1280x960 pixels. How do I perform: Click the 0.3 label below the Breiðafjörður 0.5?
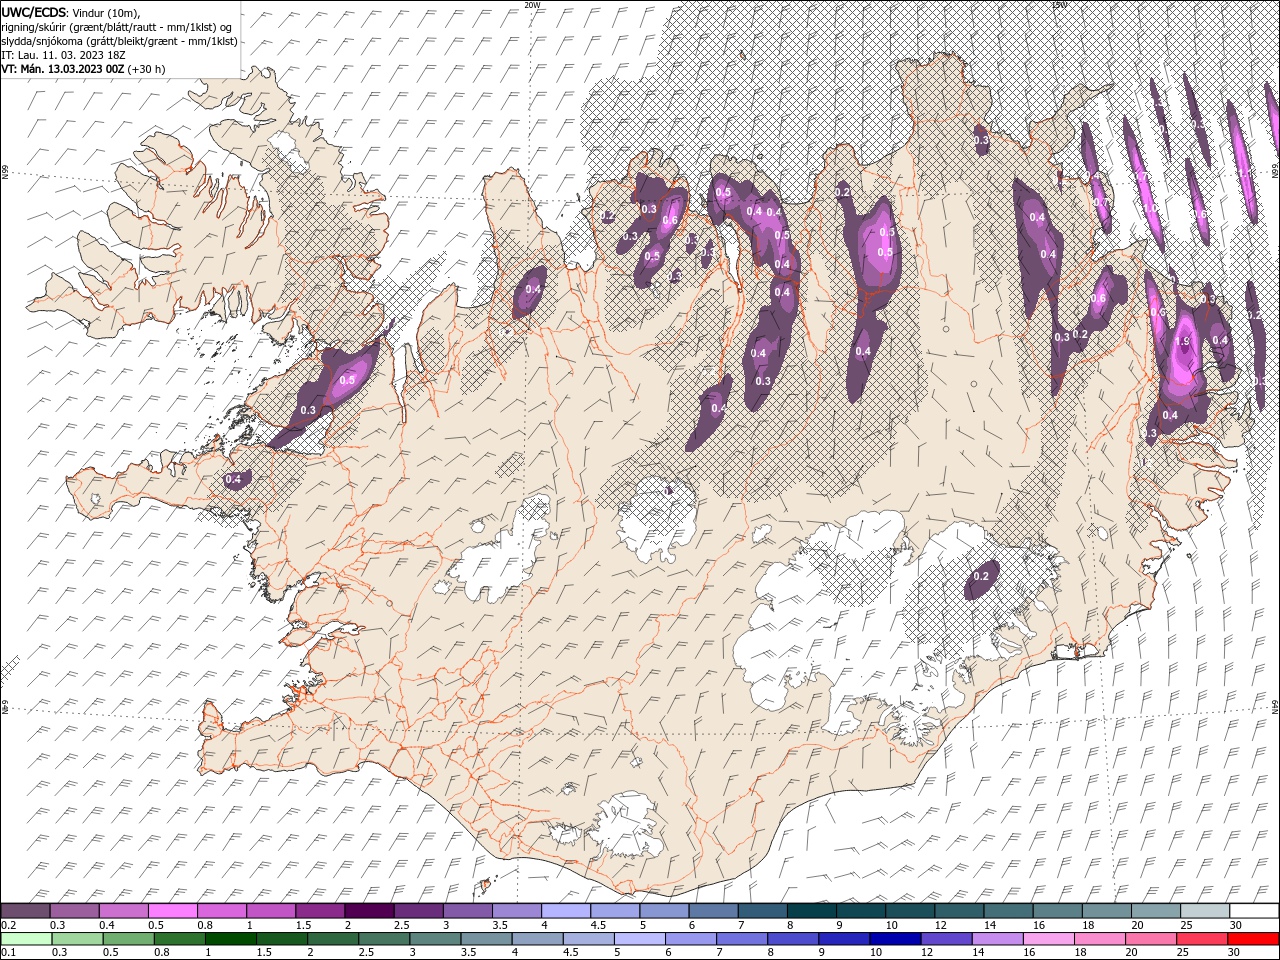(x=308, y=410)
